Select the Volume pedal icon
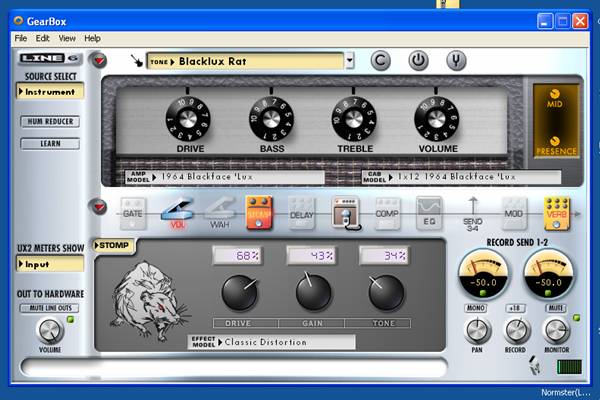600x400 pixels. [177, 213]
